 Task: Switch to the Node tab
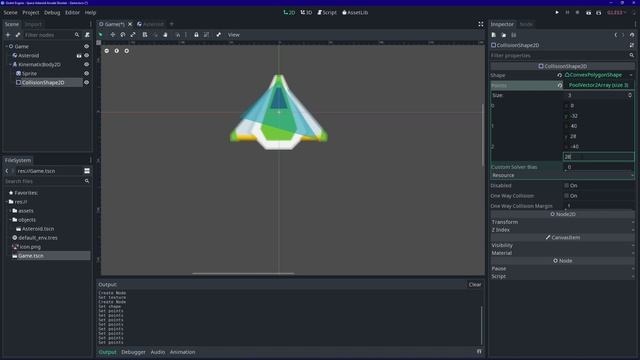pyautogui.click(x=526, y=24)
